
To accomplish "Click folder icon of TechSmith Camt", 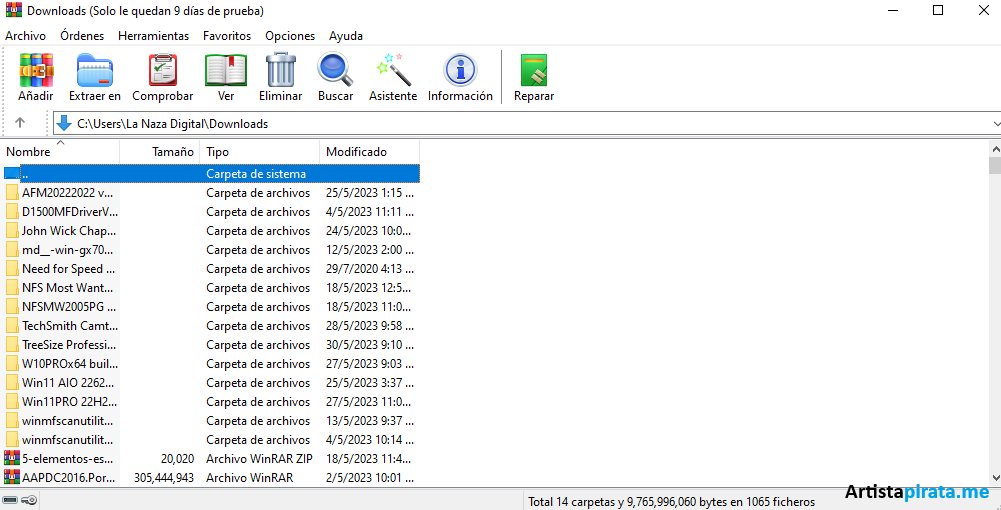I will pyautogui.click(x=12, y=326).
